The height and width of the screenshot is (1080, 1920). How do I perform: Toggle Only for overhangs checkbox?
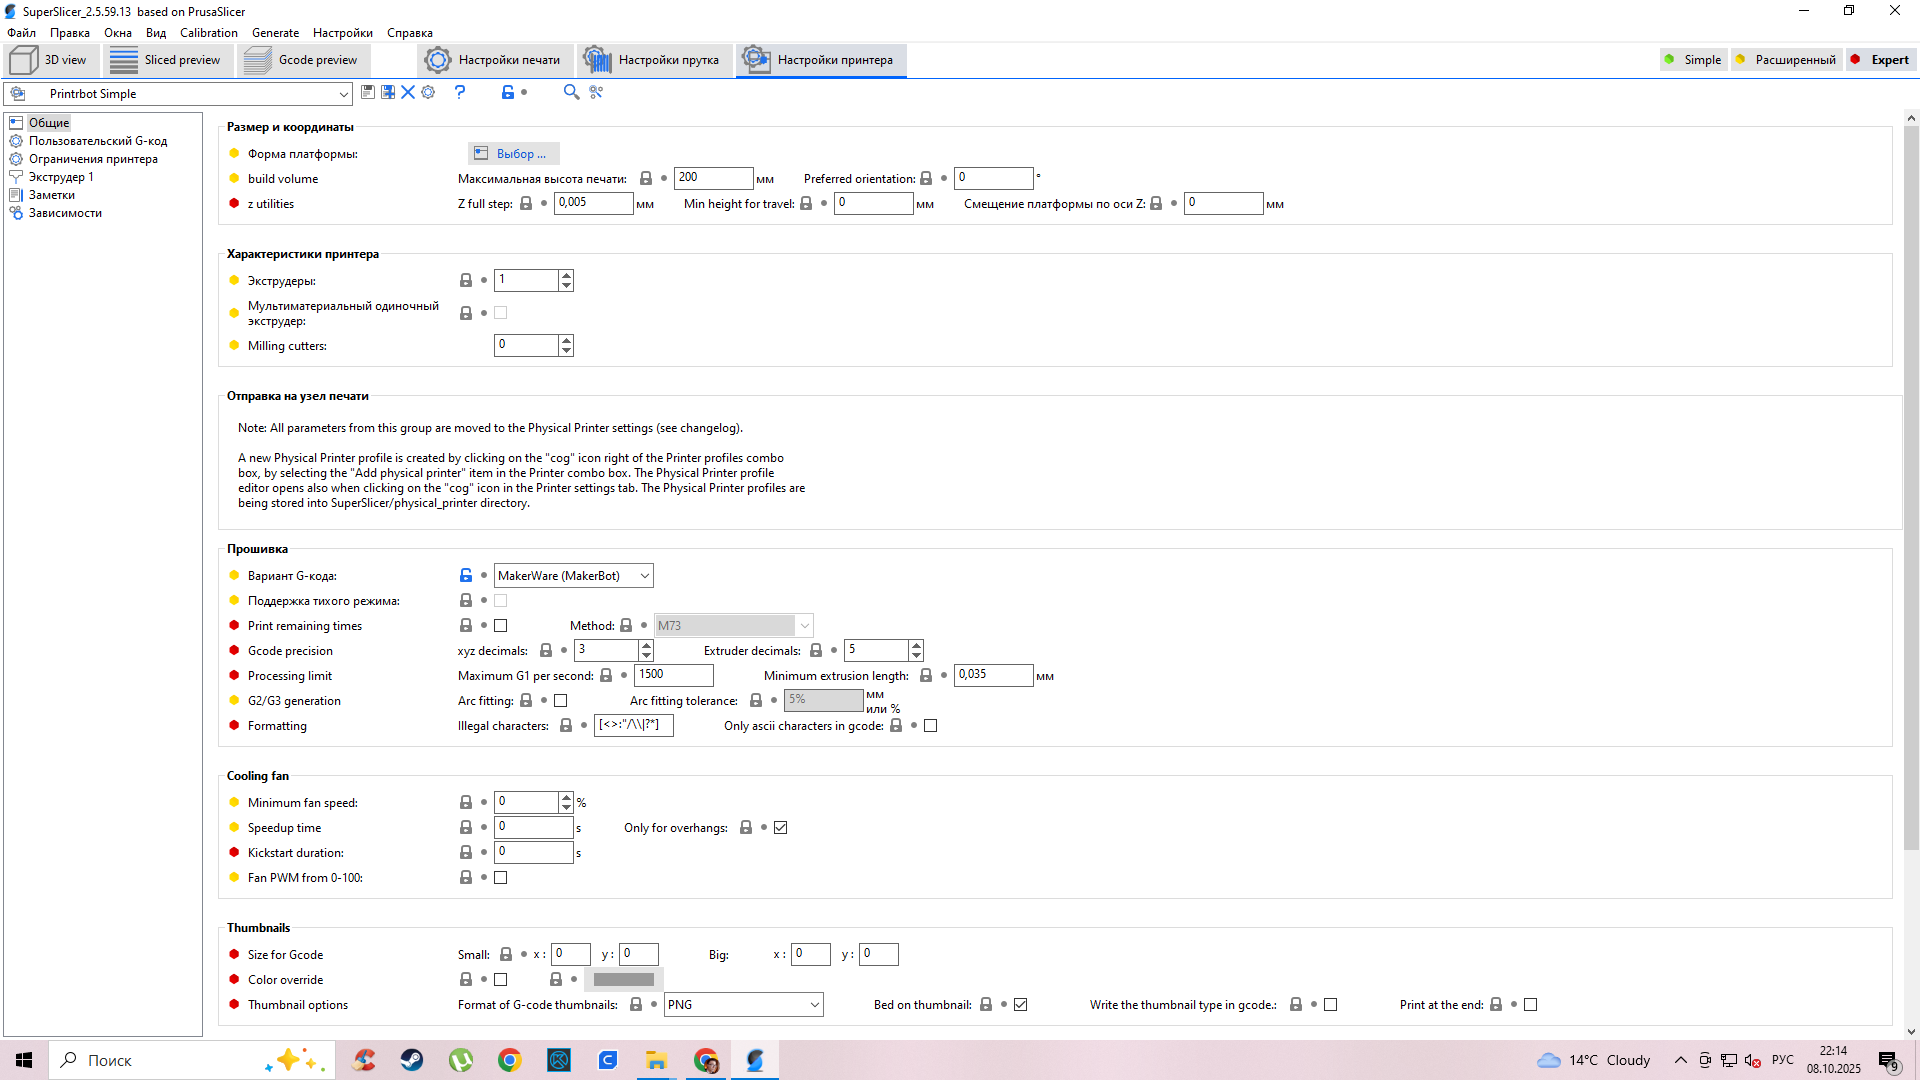click(x=781, y=828)
